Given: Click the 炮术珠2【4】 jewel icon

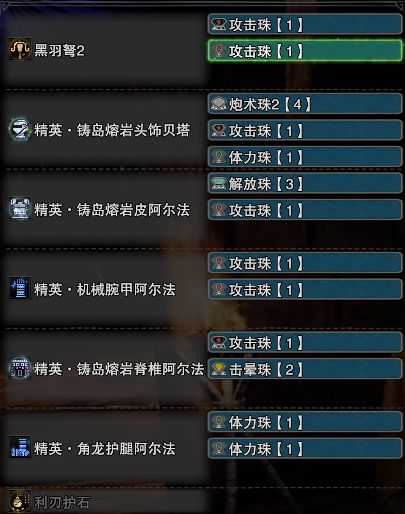Looking at the screenshot, I should pyautogui.click(x=219, y=104).
